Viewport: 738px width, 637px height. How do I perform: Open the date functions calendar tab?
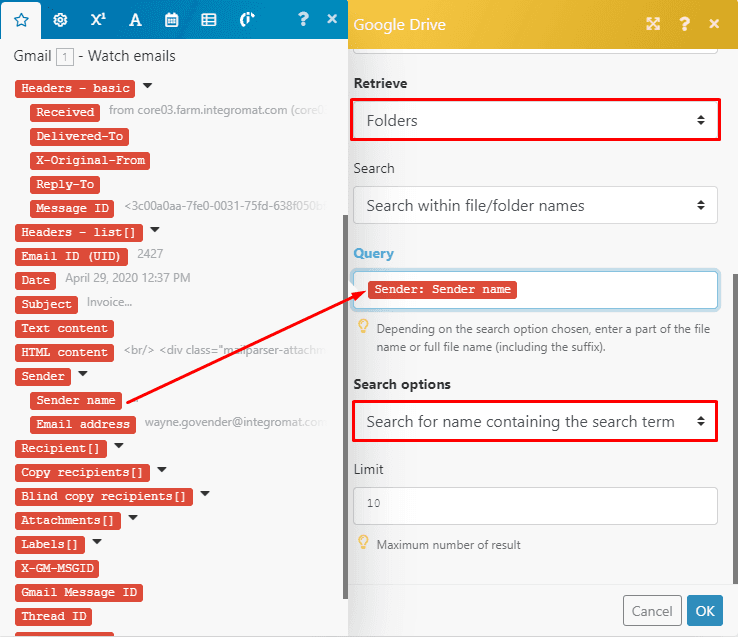coord(171,20)
